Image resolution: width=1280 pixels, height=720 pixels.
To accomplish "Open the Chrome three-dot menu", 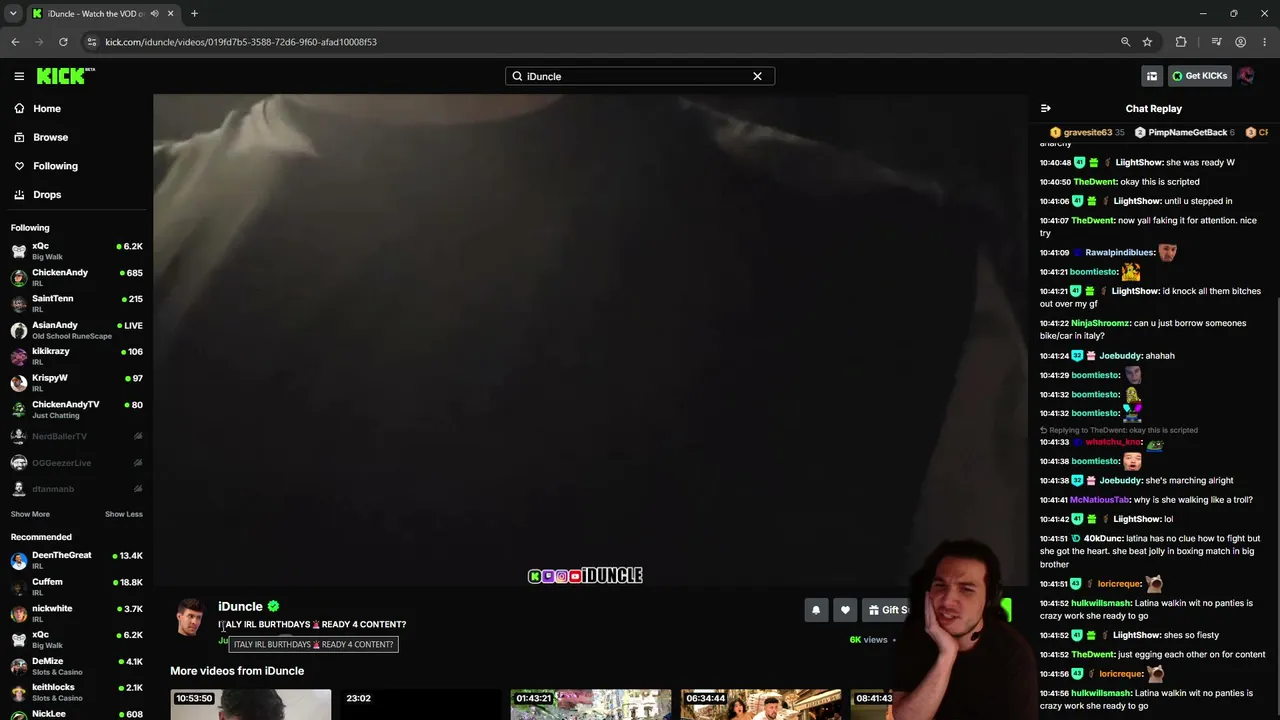I will [1264, 42].
